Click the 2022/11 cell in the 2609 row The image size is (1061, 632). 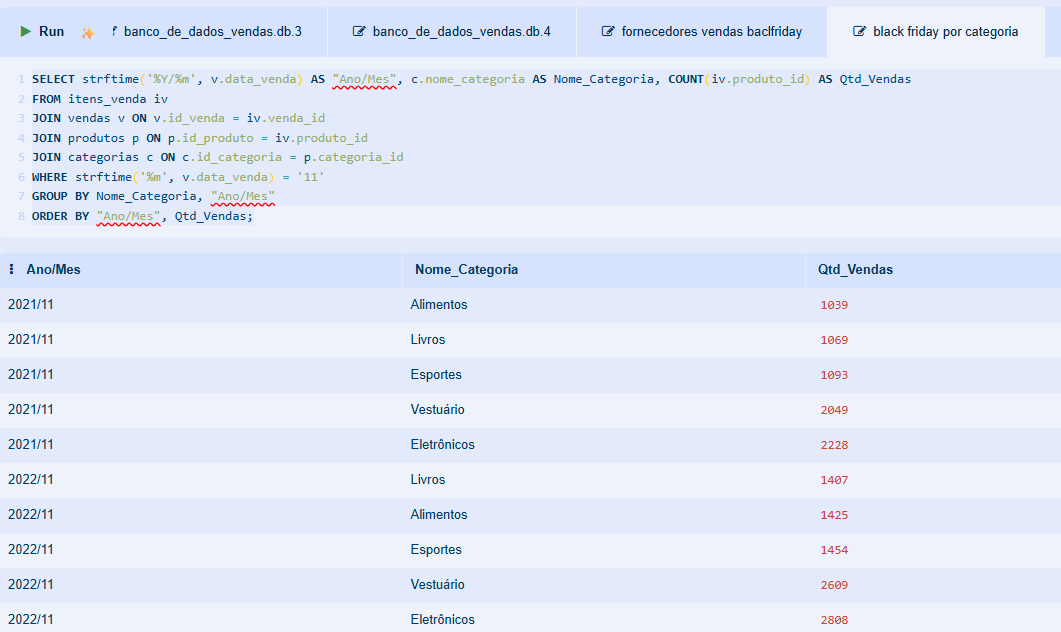30,585
